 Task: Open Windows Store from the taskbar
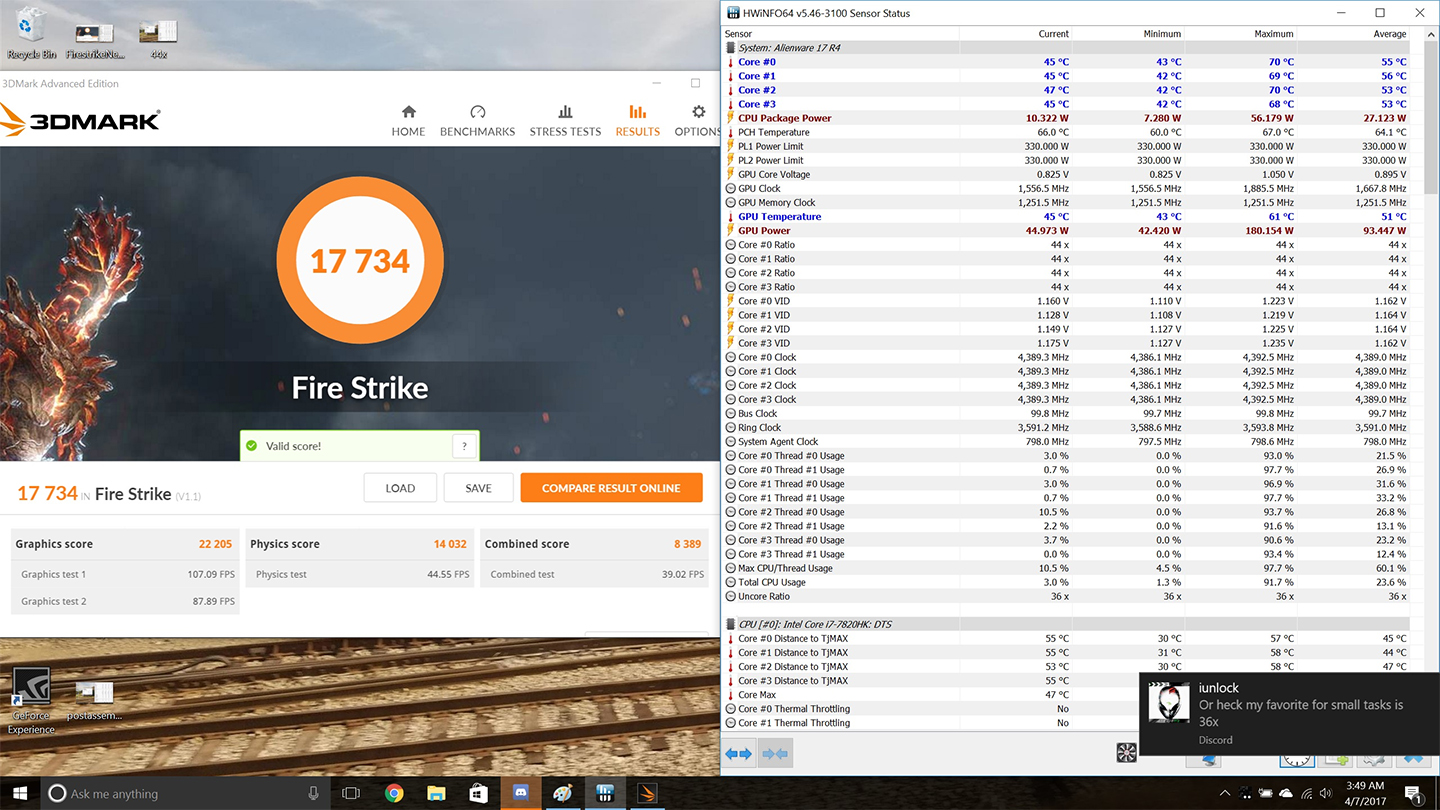click(x=478, y=793)
